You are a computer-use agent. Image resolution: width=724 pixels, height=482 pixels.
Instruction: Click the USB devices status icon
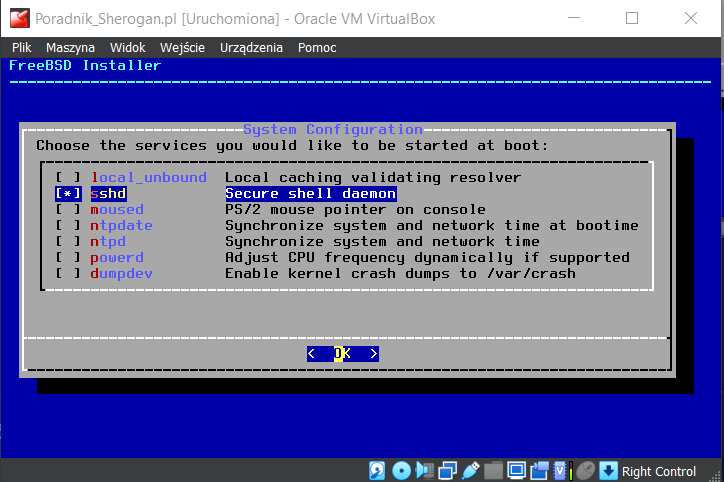pyautogui.click(x=471, y=470)
